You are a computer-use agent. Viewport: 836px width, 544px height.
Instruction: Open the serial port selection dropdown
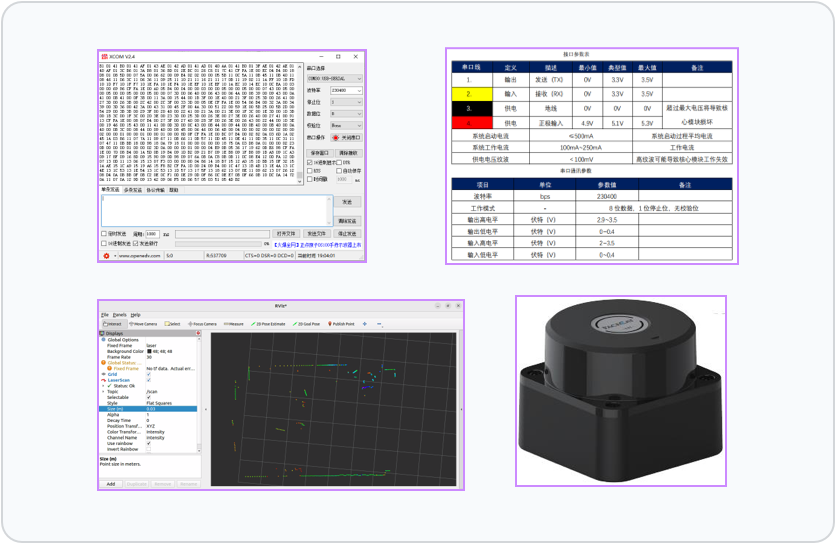click(x=335, y=78)
